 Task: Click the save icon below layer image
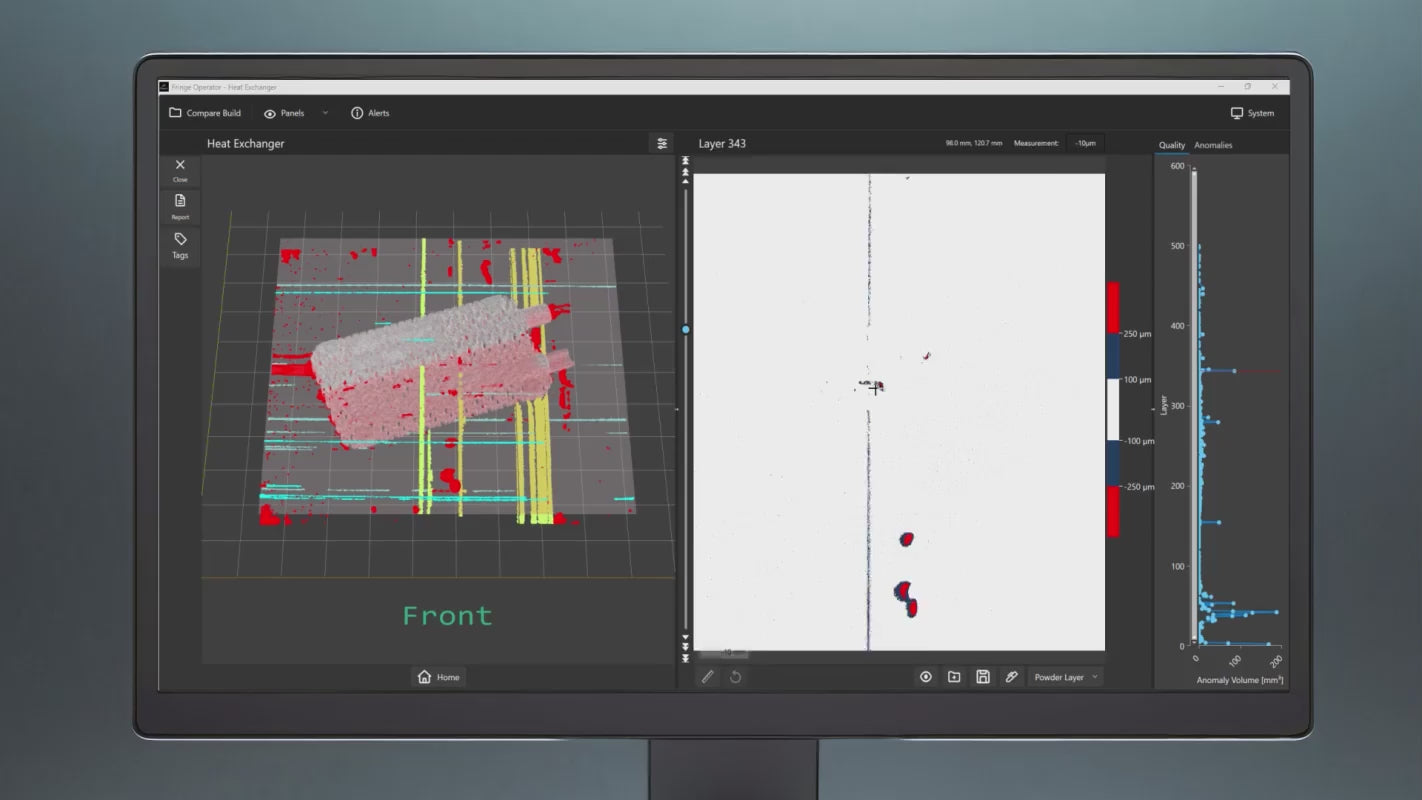(x=983, y=677)
